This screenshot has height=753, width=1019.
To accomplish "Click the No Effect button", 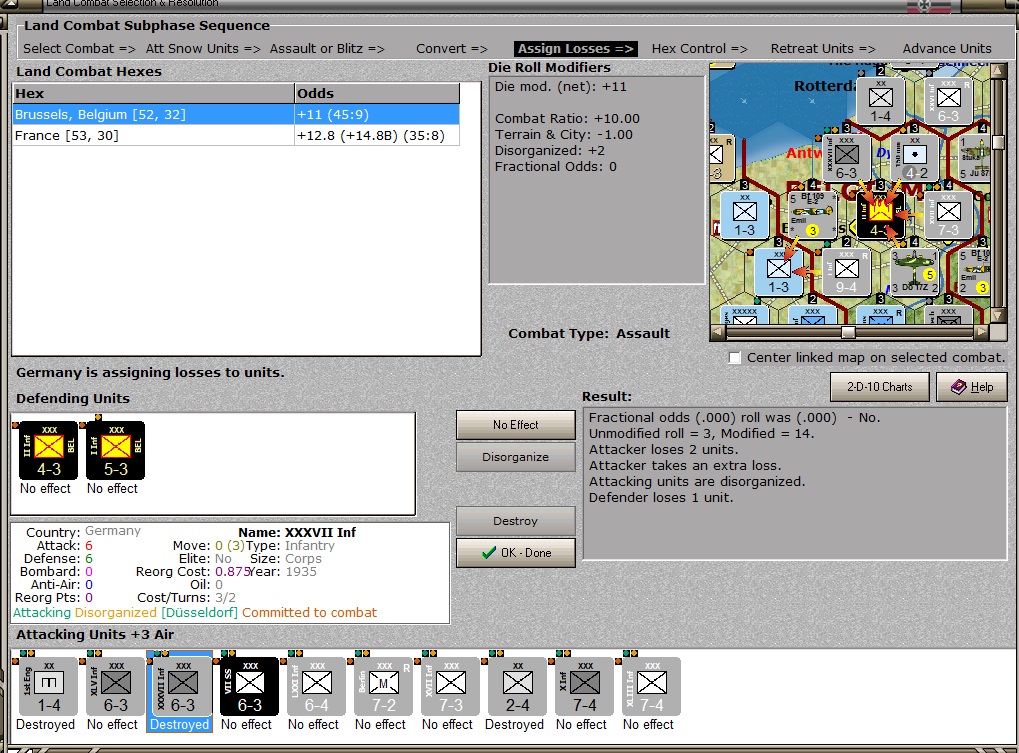I will tap(515, 425).
